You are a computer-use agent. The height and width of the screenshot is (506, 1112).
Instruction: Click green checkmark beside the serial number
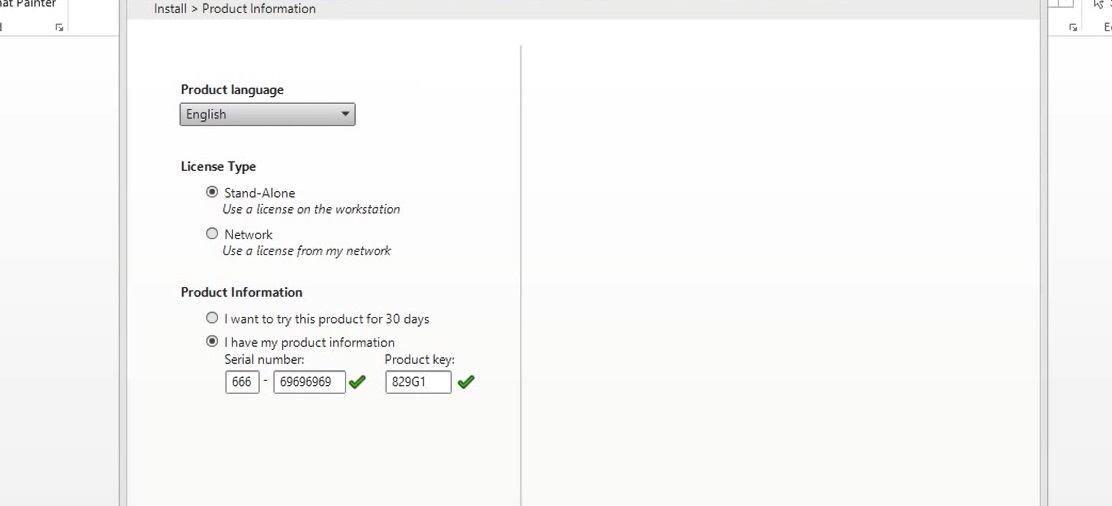coord(357,382)
